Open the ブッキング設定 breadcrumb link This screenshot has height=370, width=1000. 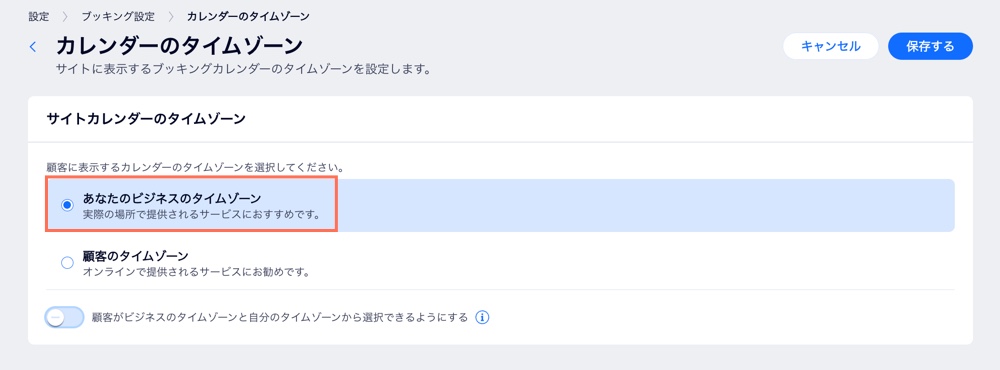[118, 17]
